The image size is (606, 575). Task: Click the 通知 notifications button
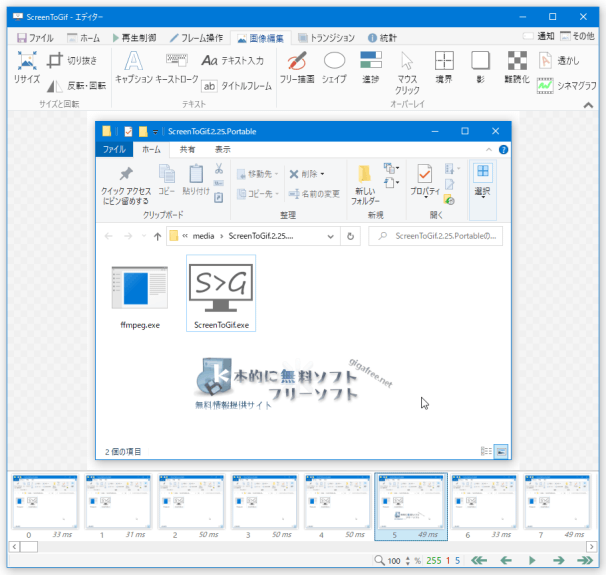coord(539,37)
